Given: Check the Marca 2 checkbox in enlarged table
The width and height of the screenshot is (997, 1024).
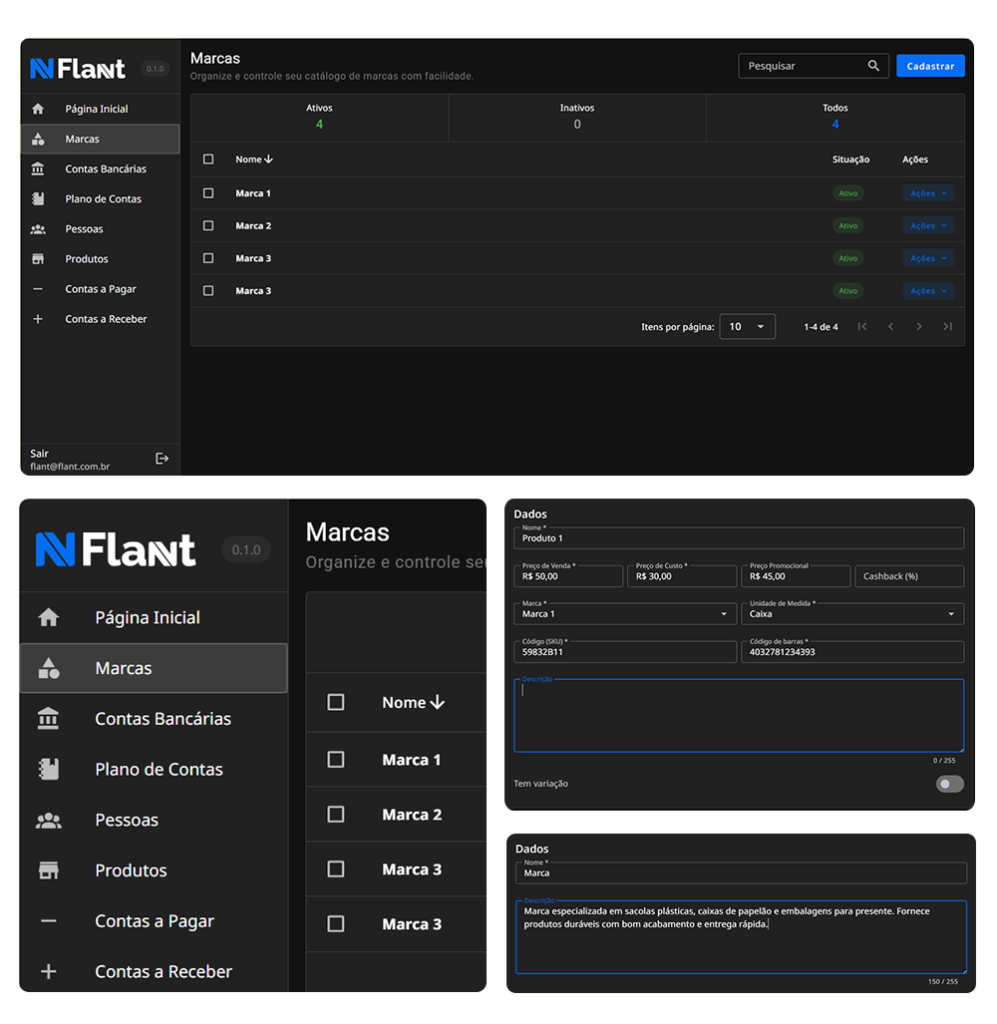Looking at the screenshot, I should (336, 815).
